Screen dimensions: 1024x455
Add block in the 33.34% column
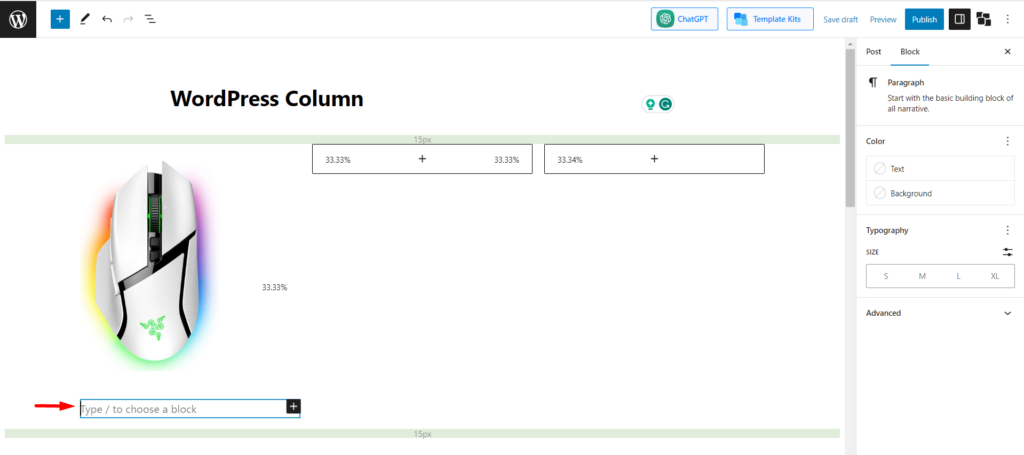[654, 159]
